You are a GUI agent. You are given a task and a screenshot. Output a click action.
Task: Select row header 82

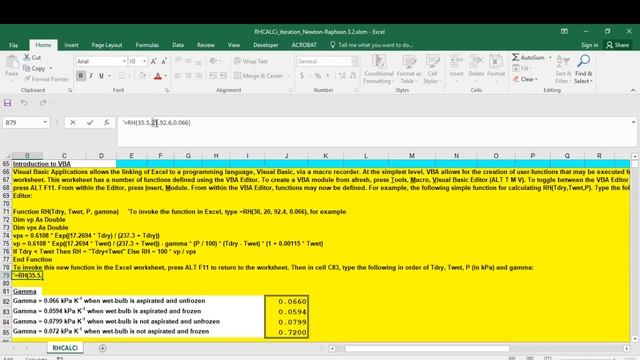tap(6, 301)
